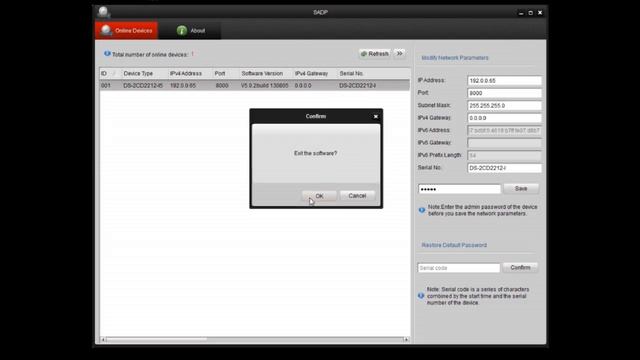Open the Online Devices tab

(x=127, y=31)
